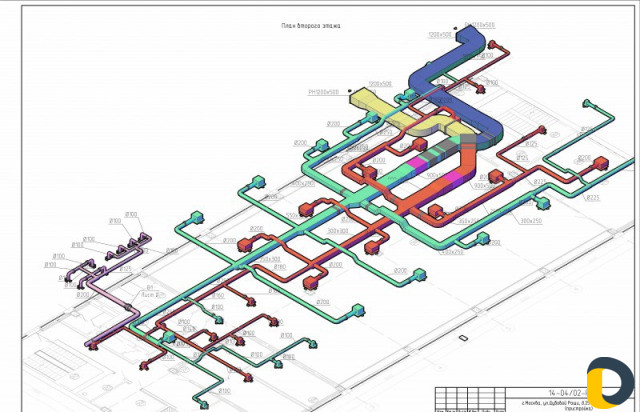Click the '303x303' duct size label

point(338,231)
